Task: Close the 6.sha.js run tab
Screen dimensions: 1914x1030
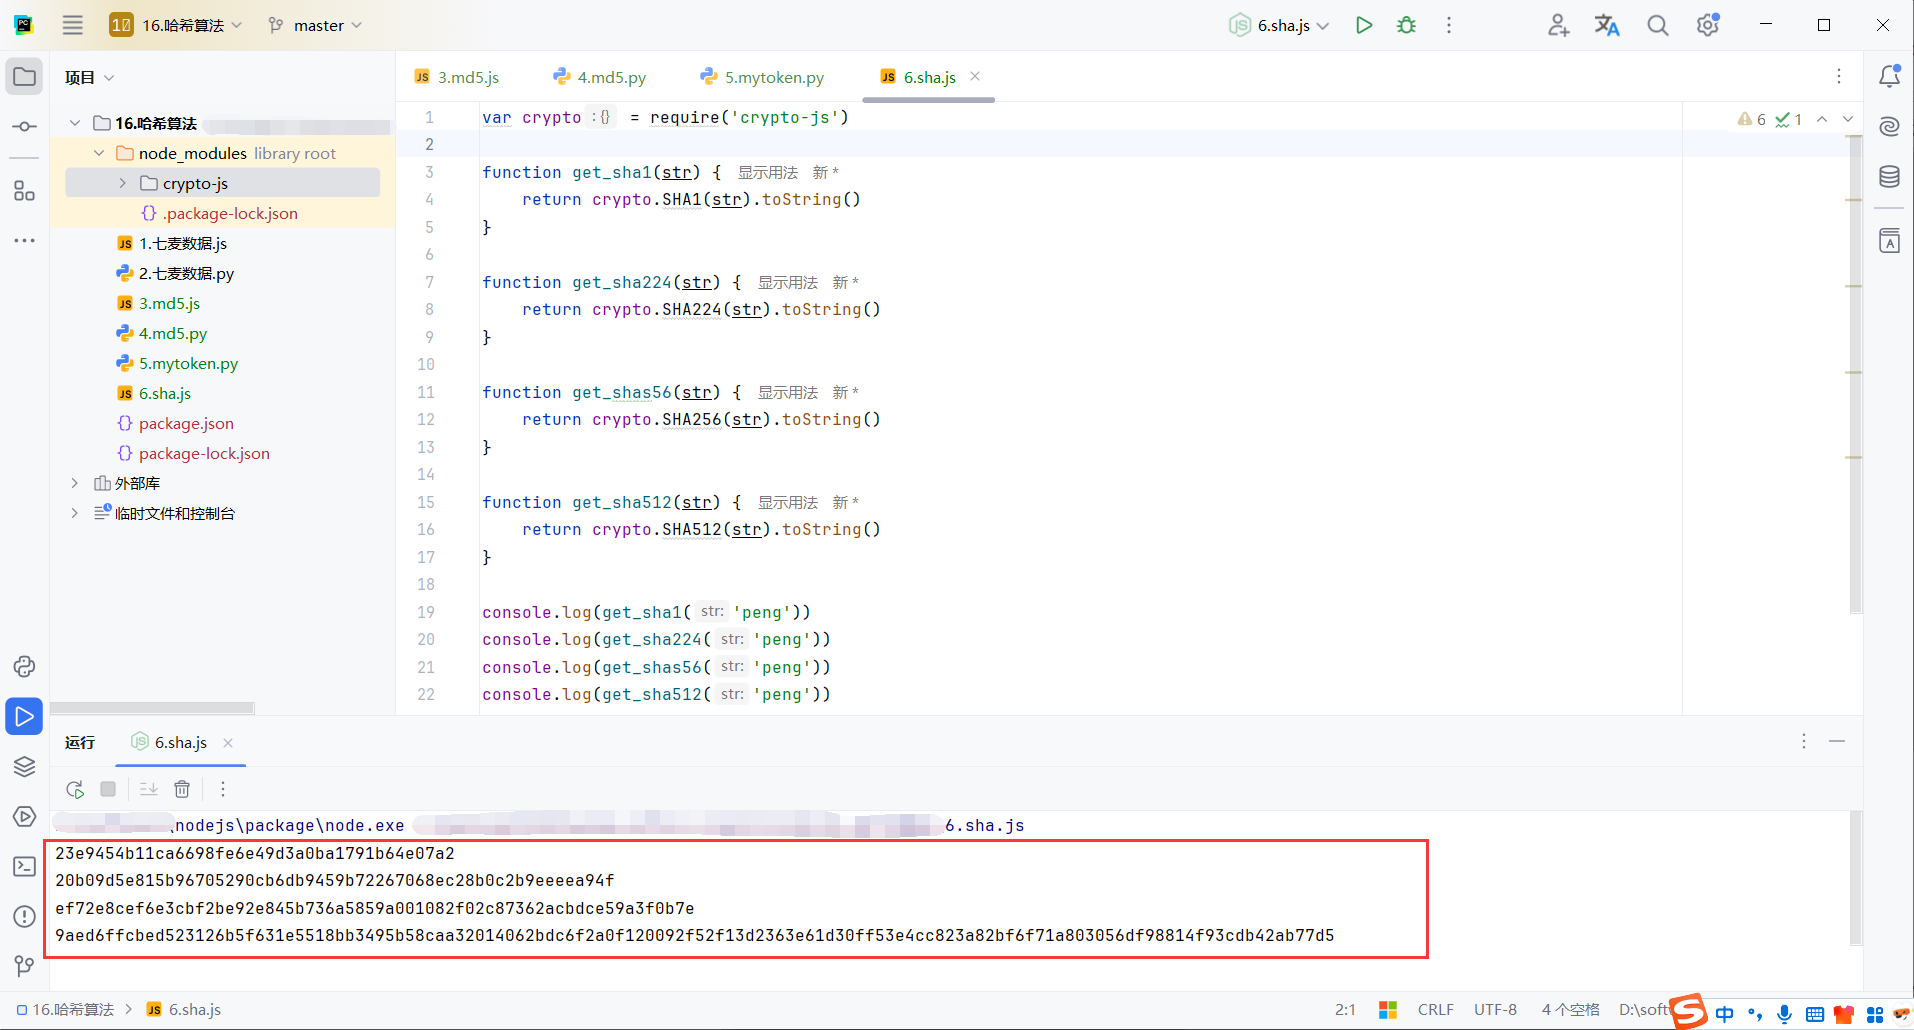Action: click(228, 742)
